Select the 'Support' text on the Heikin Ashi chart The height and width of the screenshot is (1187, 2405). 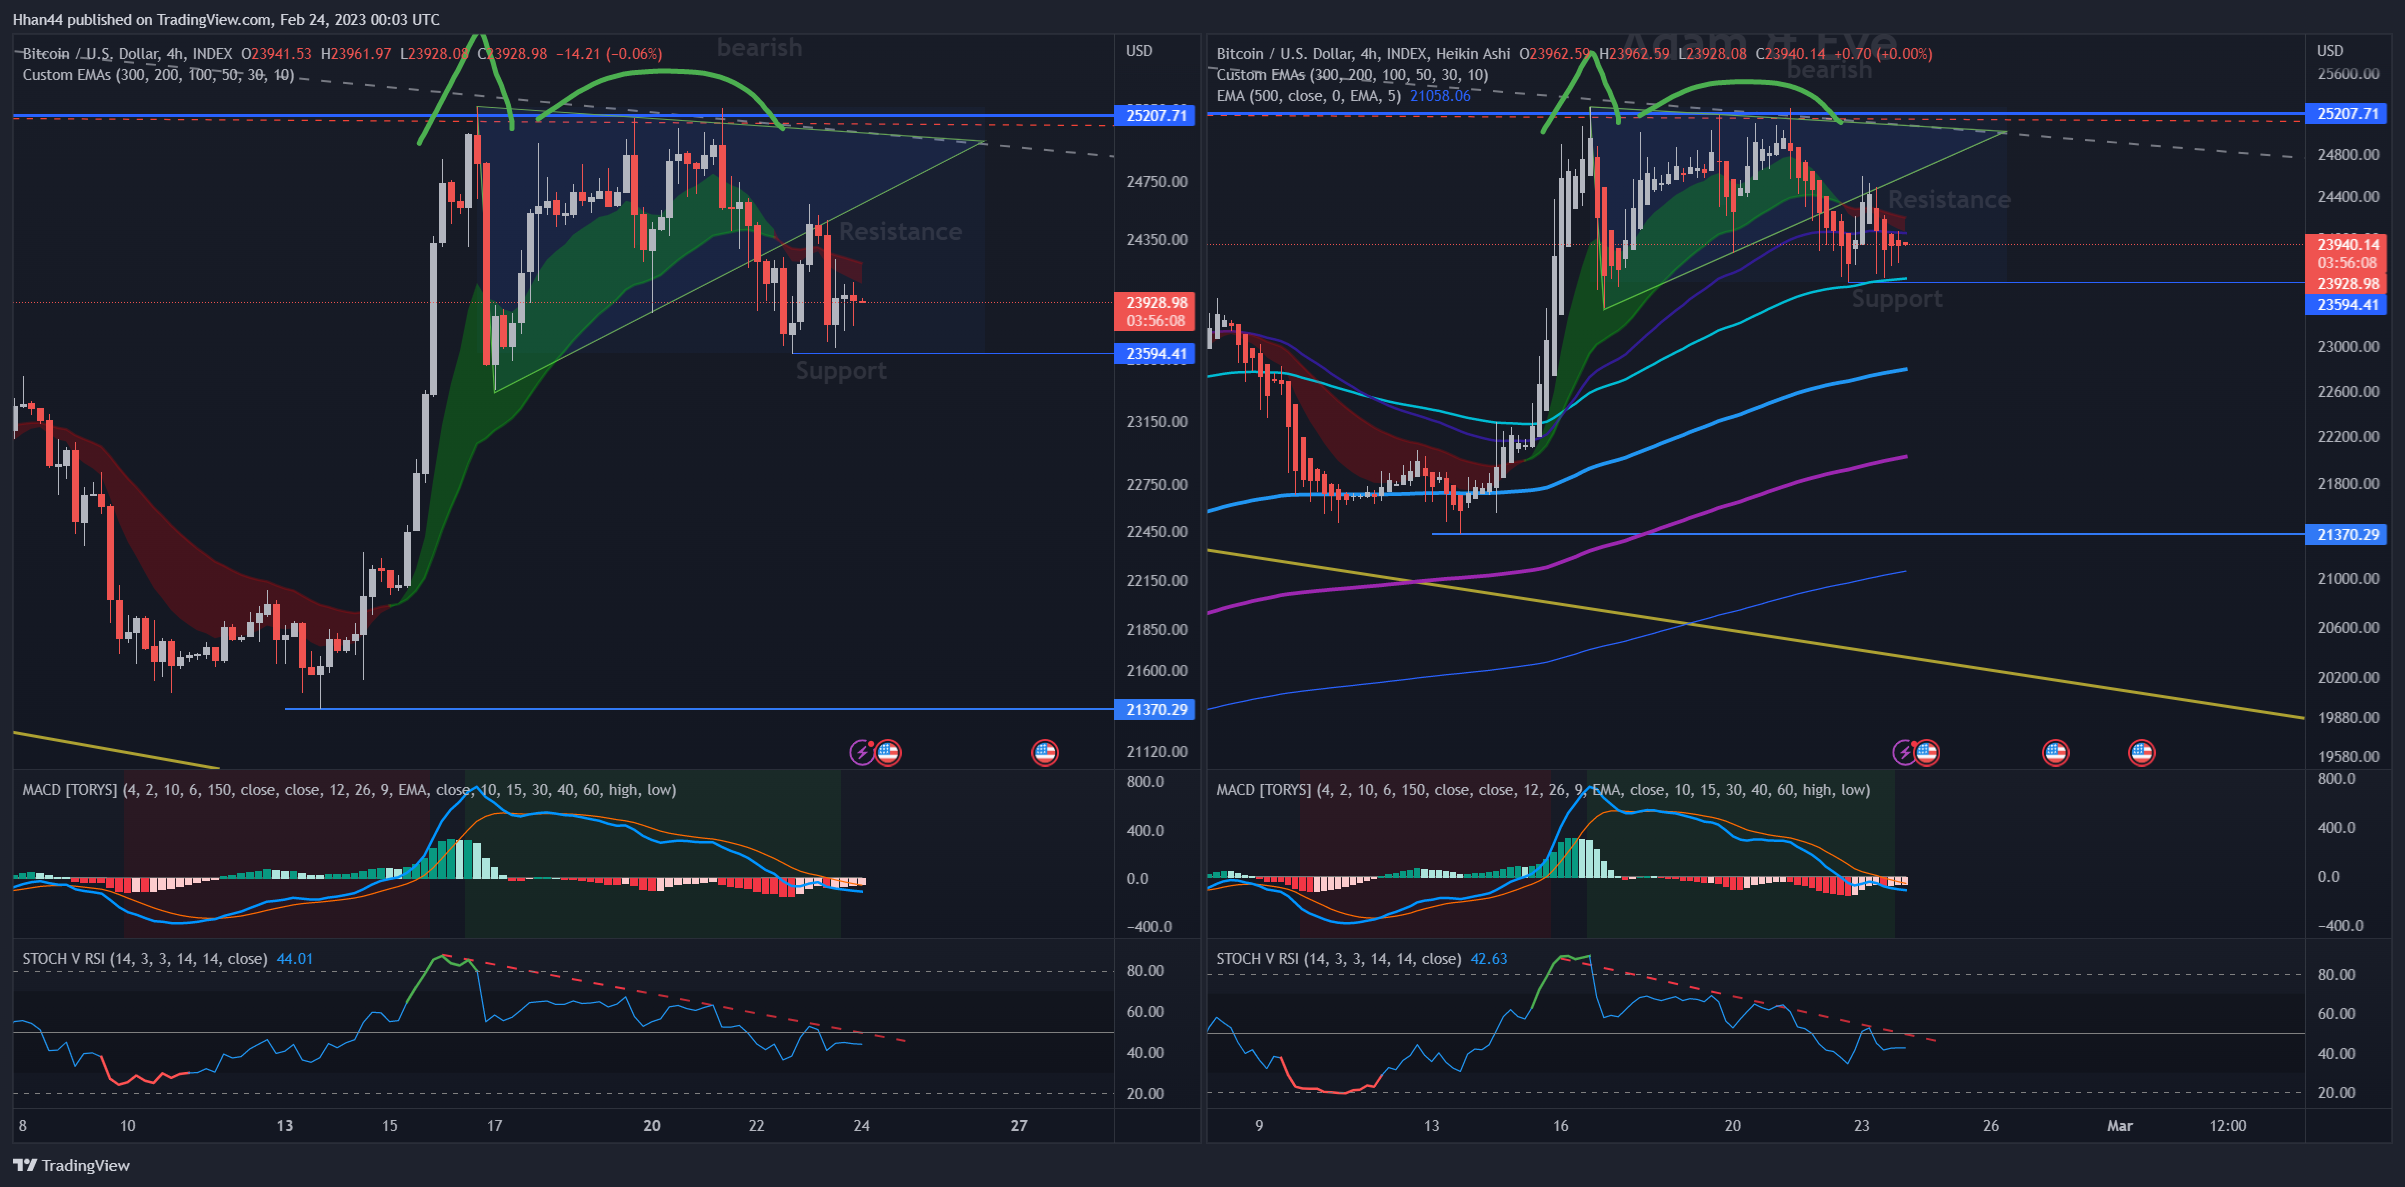pos(1897,299)
